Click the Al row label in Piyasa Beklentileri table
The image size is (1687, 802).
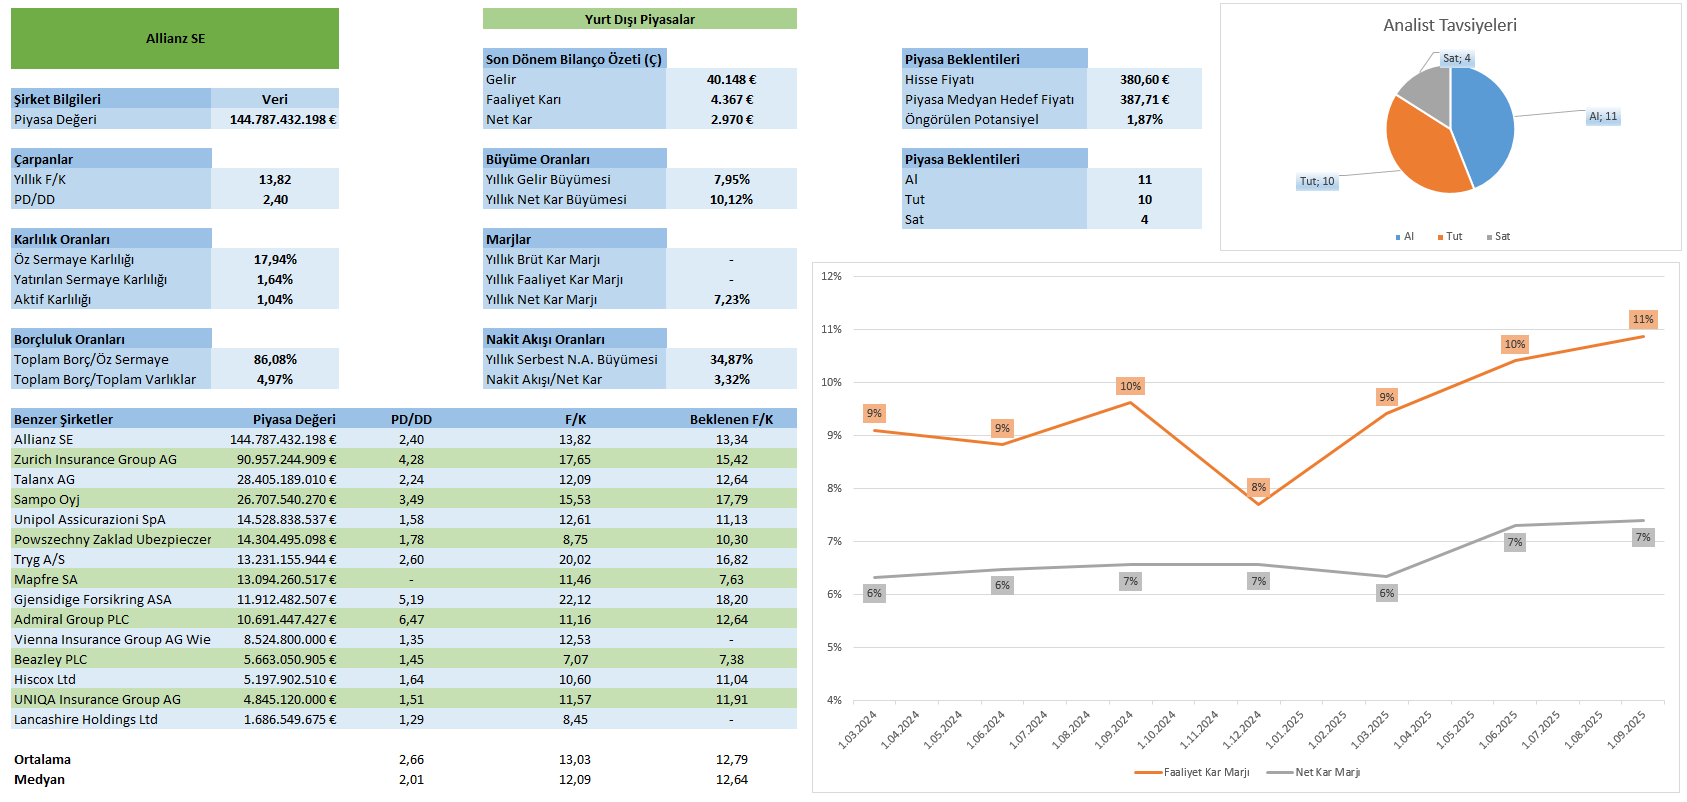click(x=911, y=179)
